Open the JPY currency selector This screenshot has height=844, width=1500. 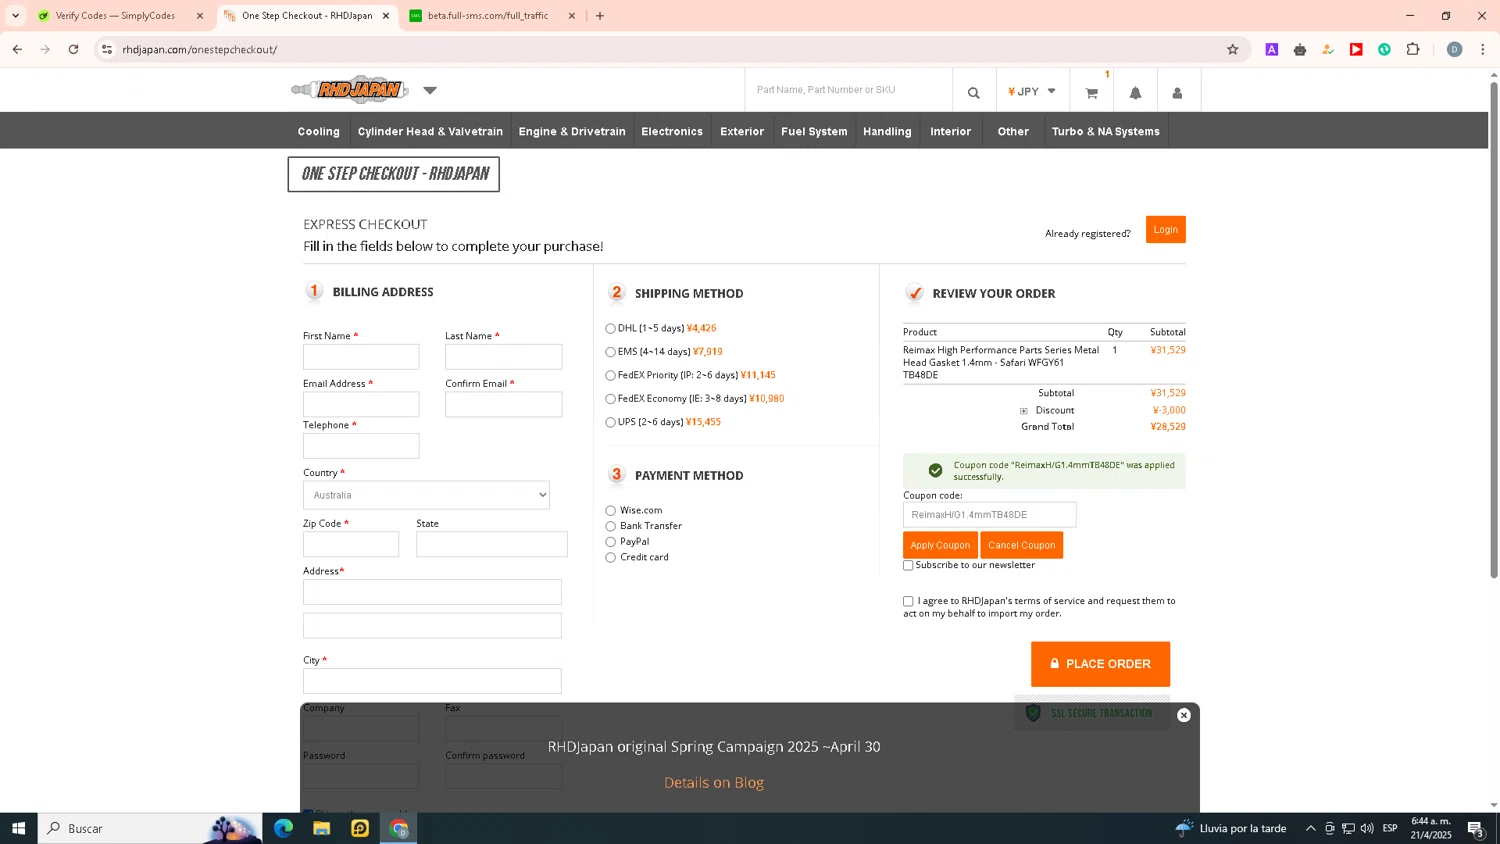[x=1032, y=91]
